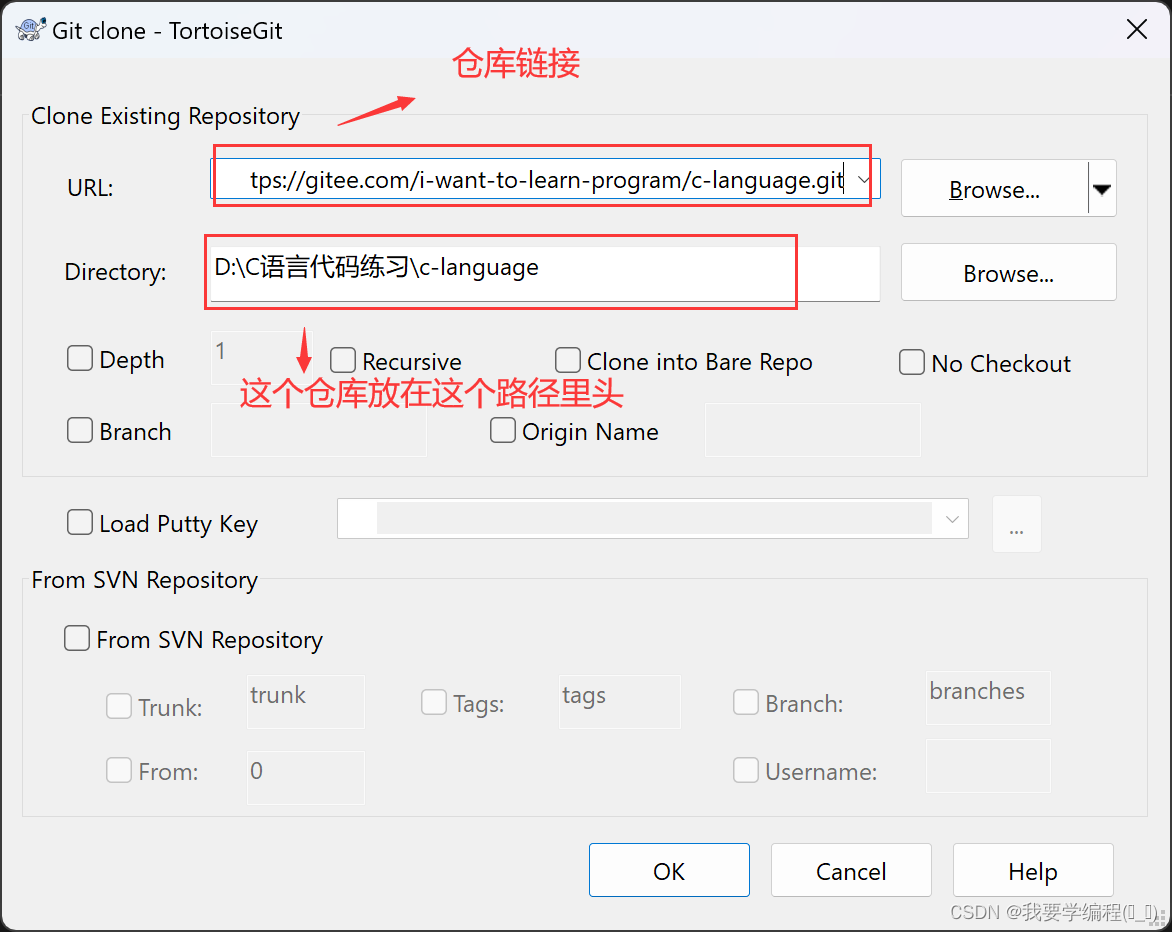
Task: Enable Load Putty Key
Action: click(80, 522)
